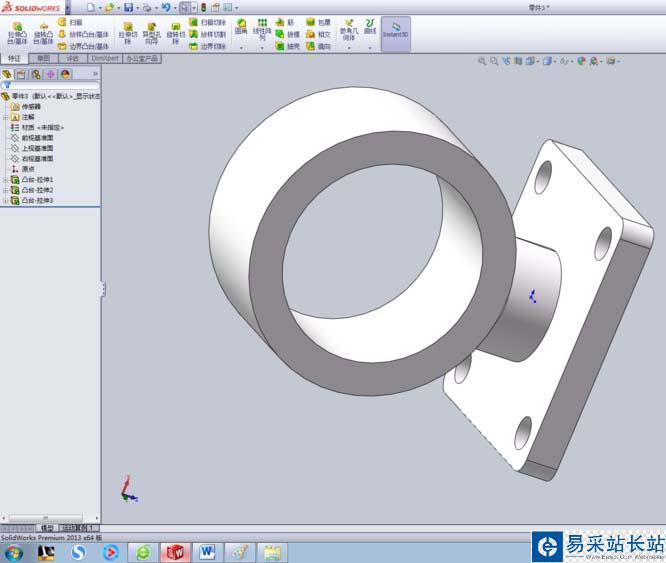Screen dimensions: 666x563
Task: Select the Swept Cut tool
Action: pyautogui.click(x=208, y=22)
